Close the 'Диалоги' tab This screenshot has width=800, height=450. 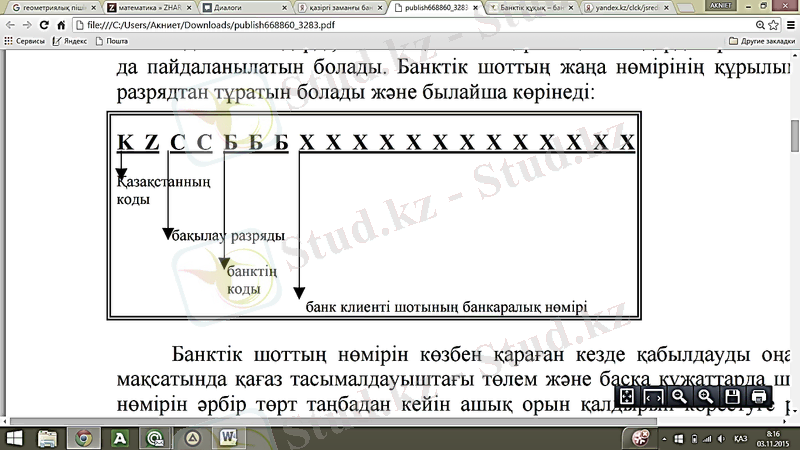pyautogui.click(x=284, y=8)
